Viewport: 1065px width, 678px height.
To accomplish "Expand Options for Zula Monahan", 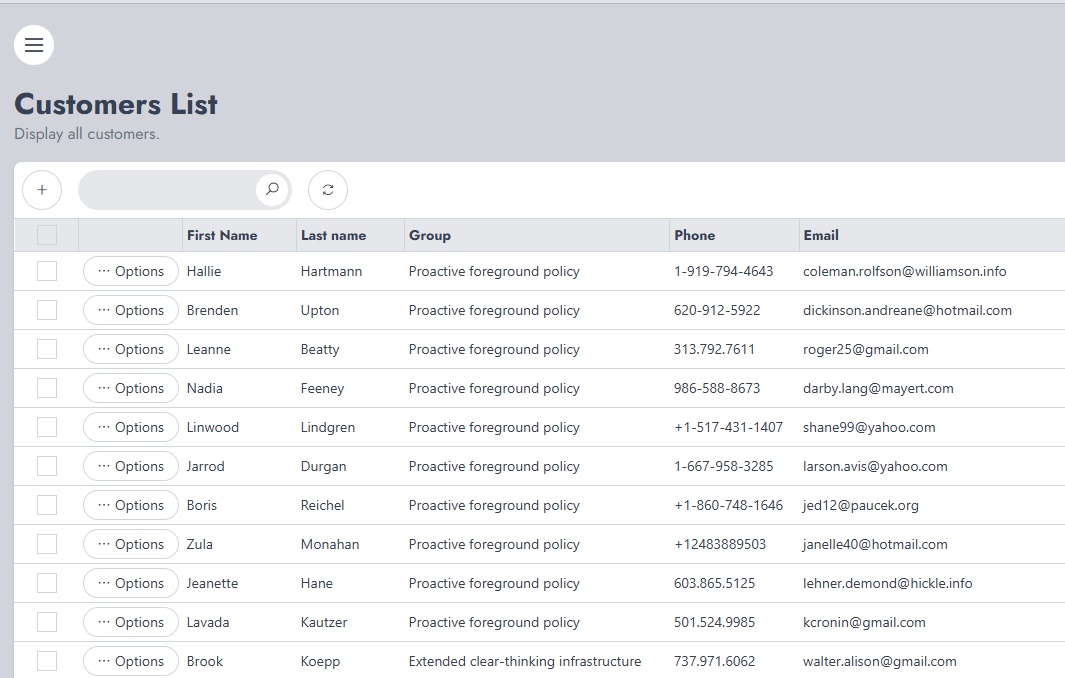I will [x=131, y=544].
